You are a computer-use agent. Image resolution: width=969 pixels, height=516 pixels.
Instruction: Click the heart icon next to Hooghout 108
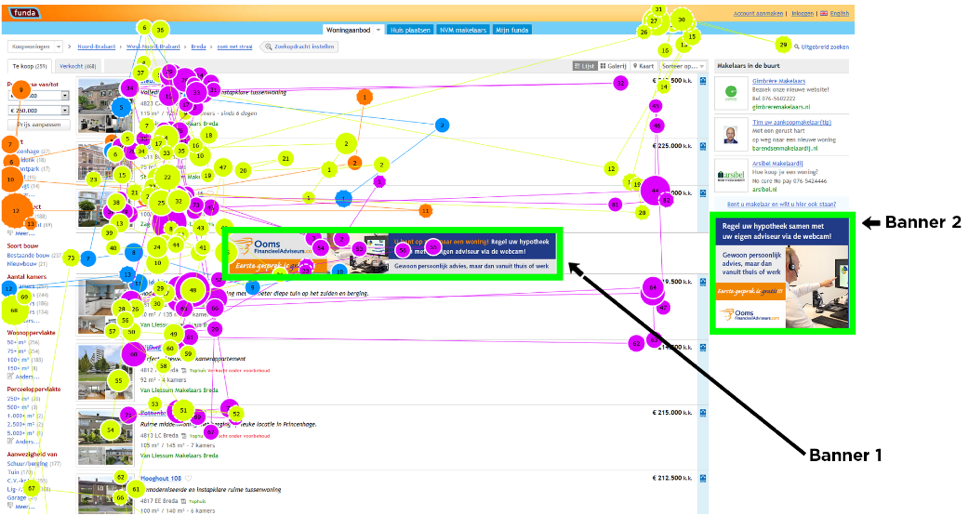189,479
